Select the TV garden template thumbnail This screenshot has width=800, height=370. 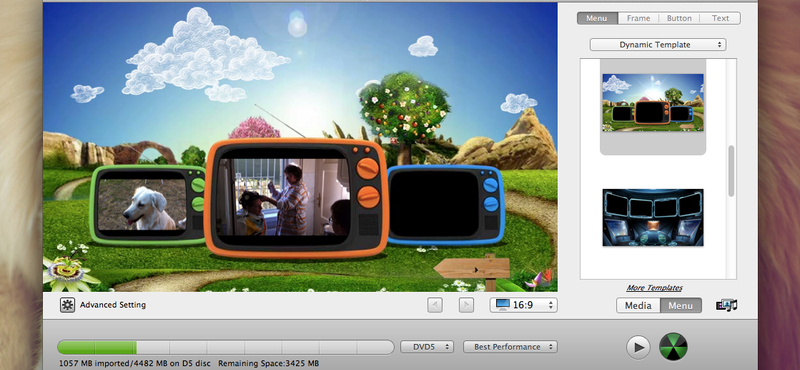(x=653, y=103)
